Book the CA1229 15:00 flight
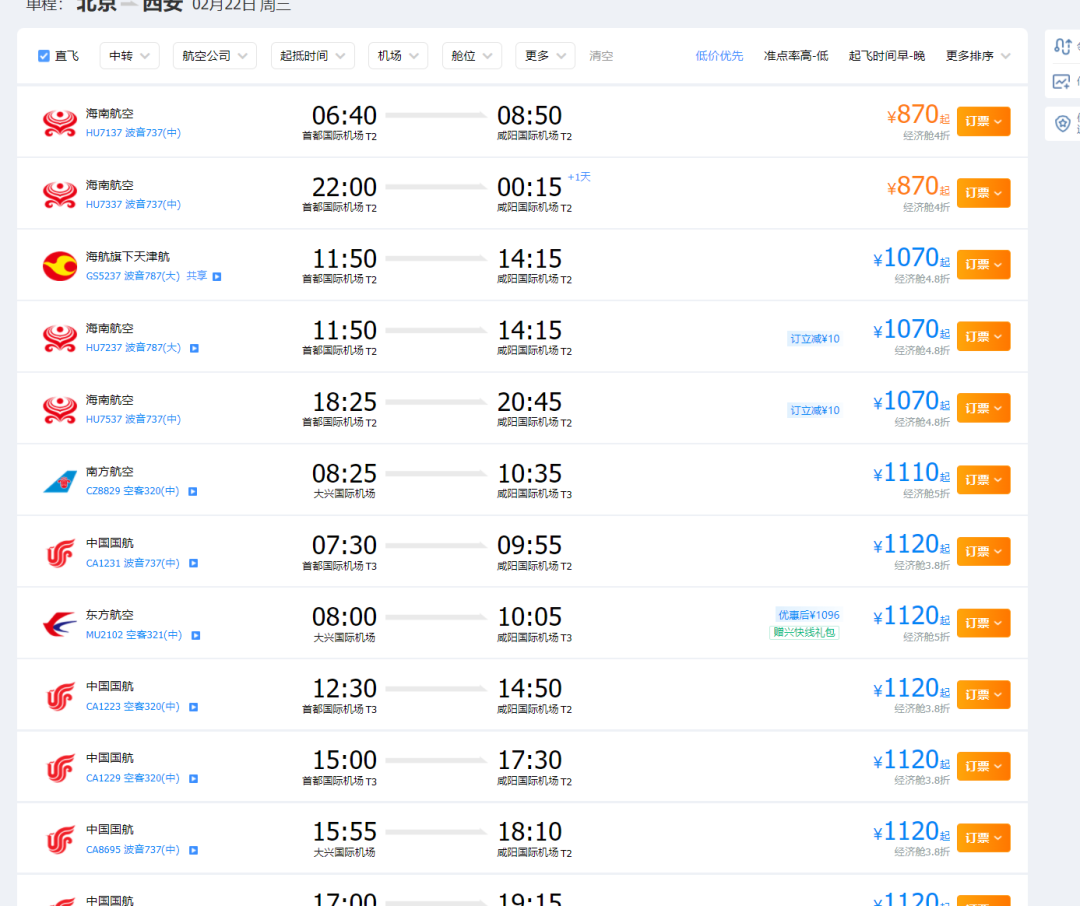The image size is (1080, 906). click(x=984, y=766)
